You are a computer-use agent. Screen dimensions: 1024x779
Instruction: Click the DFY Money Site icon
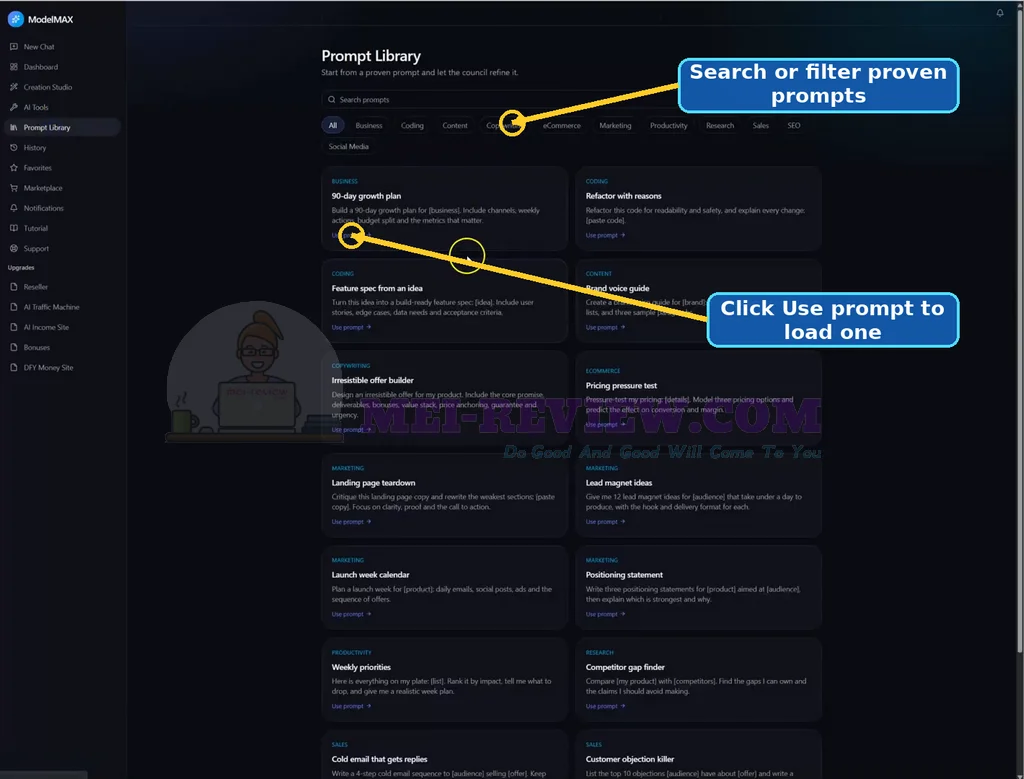tap(14, 368)
